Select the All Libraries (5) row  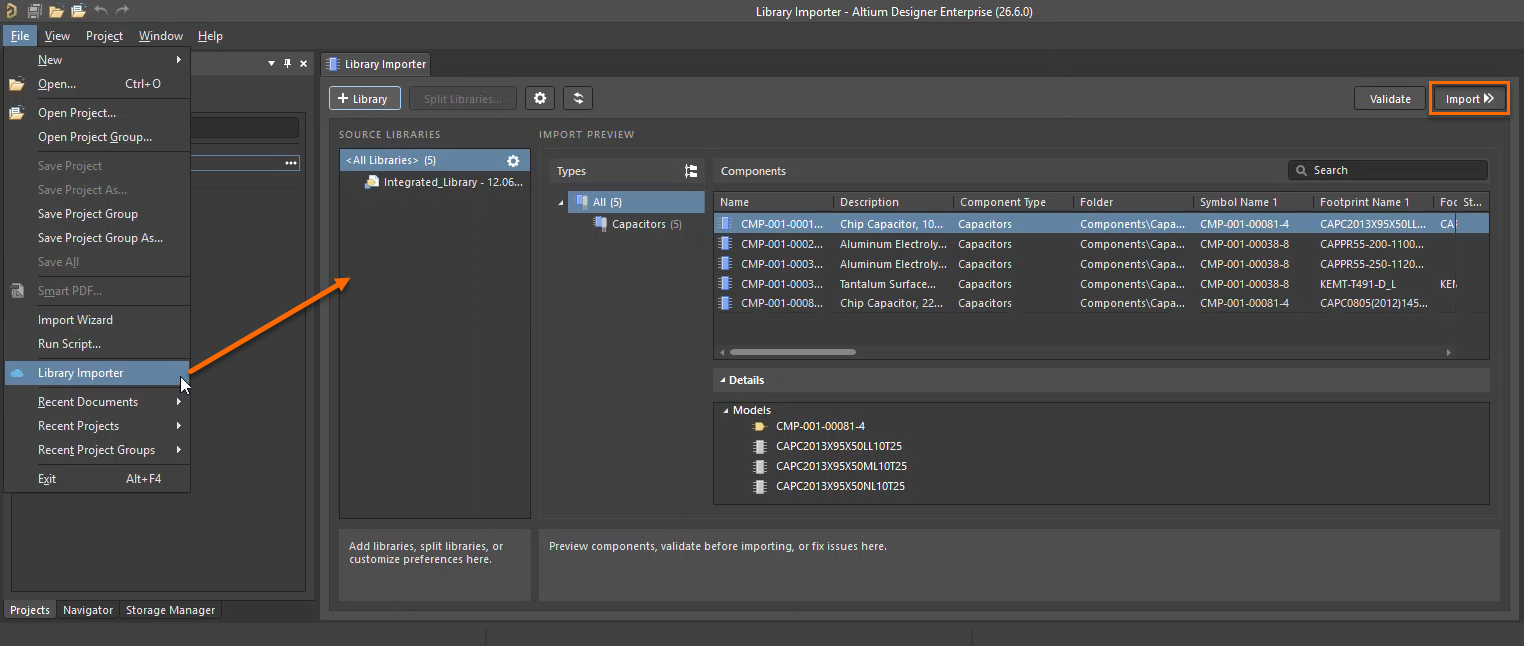[435, 160]
